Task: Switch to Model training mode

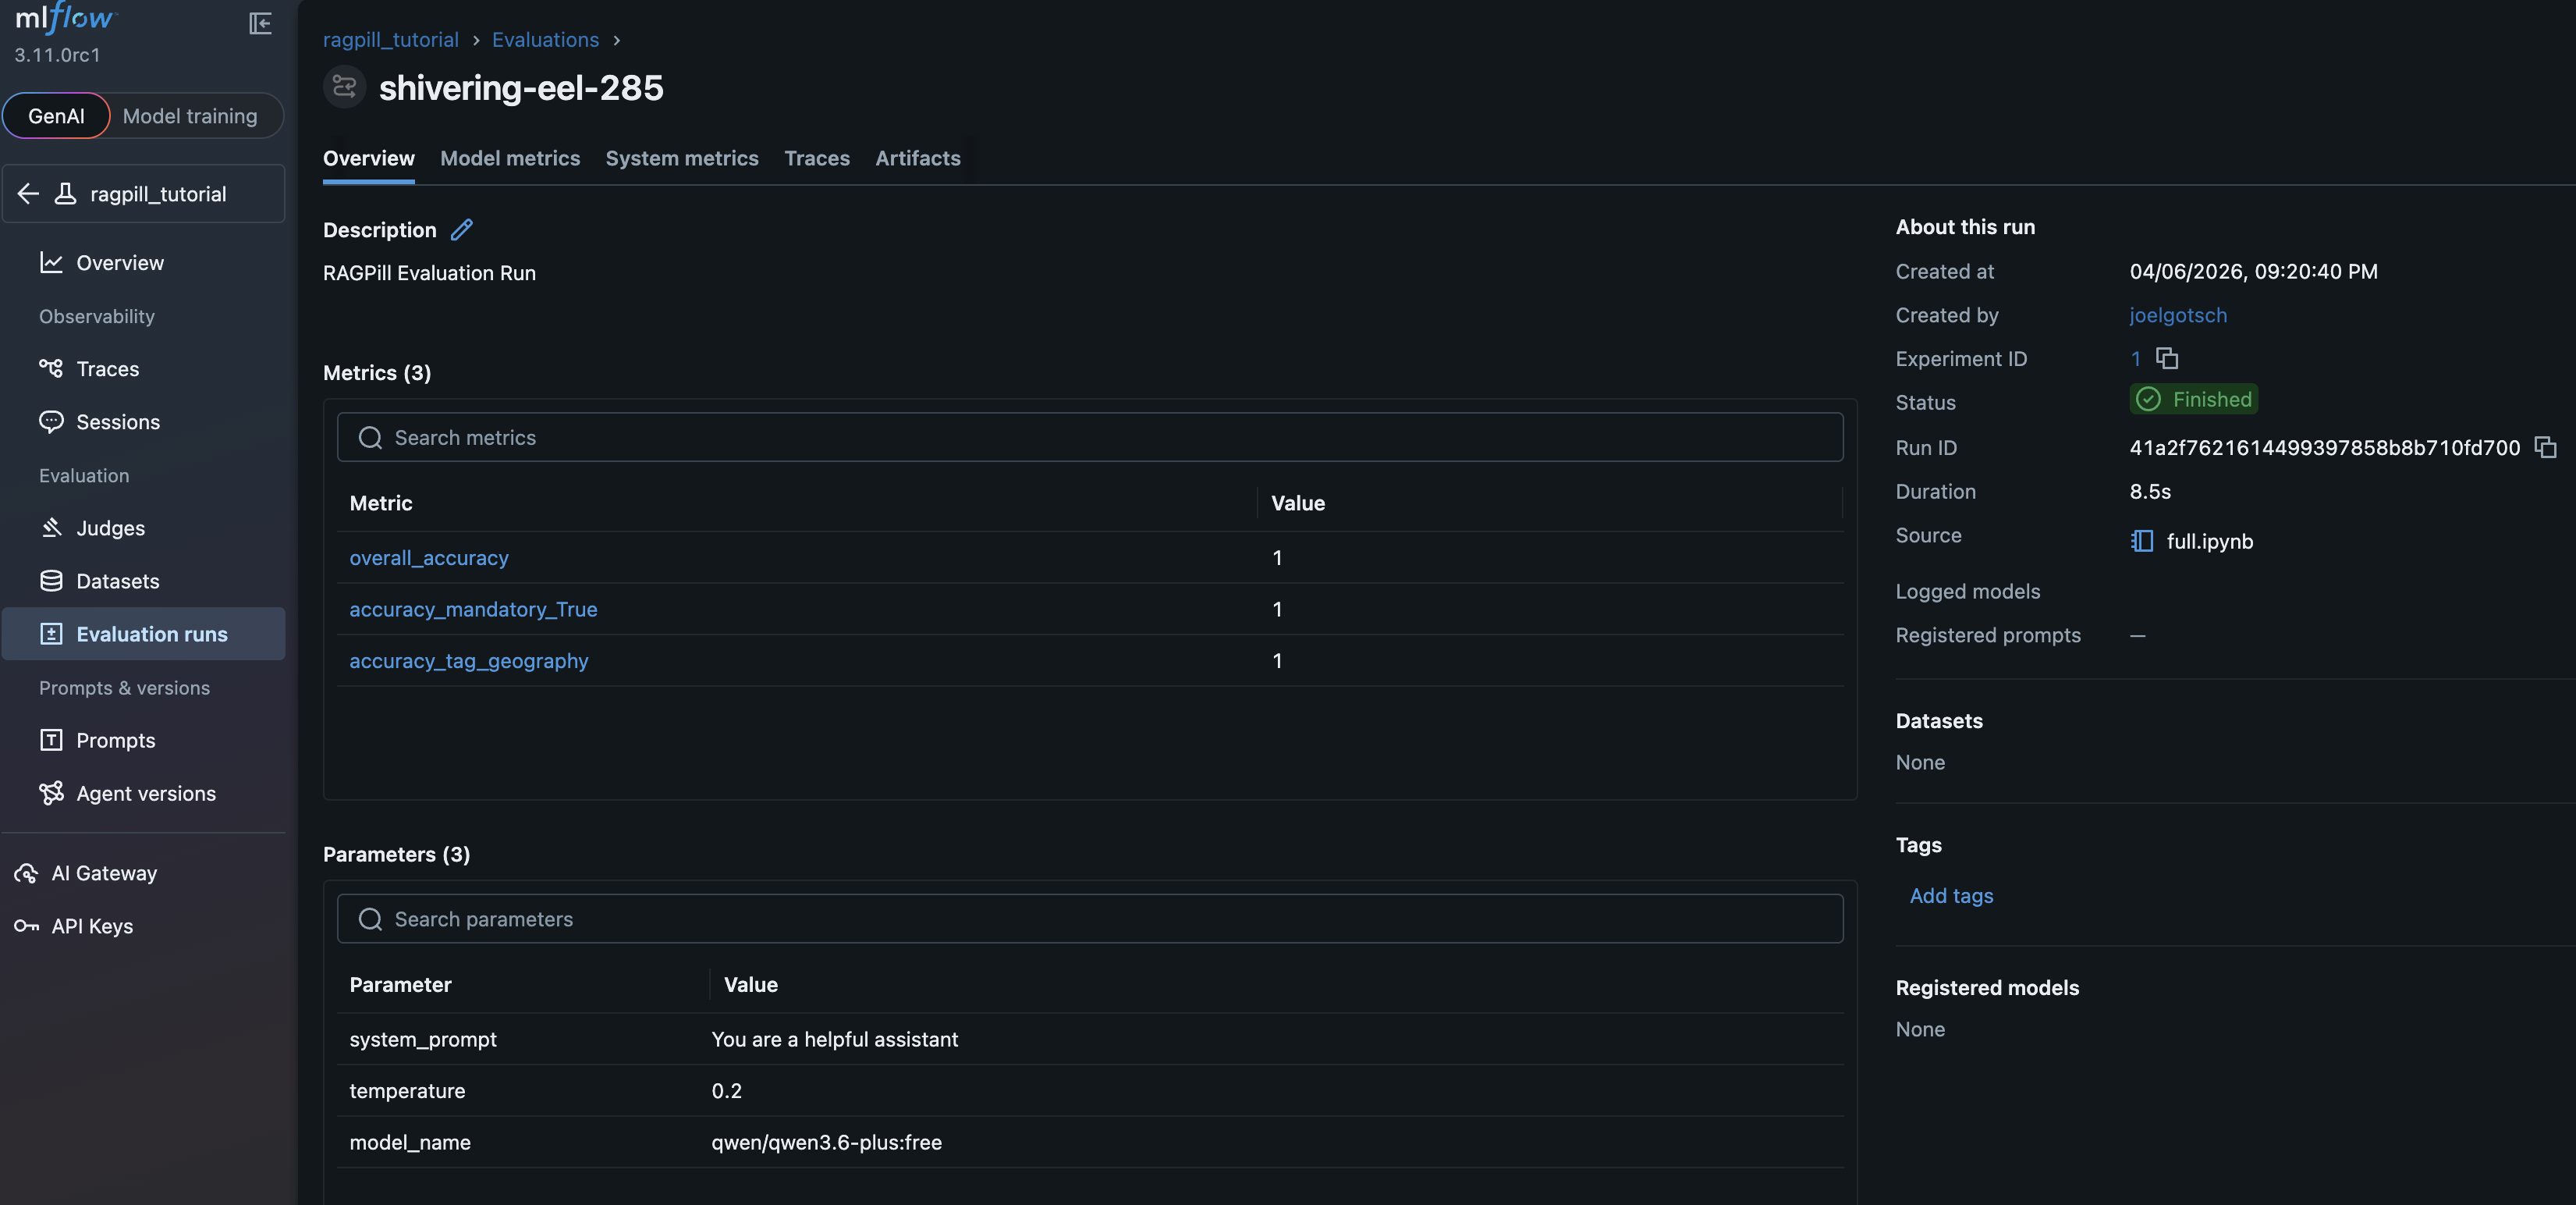Action: pos(190,116)
